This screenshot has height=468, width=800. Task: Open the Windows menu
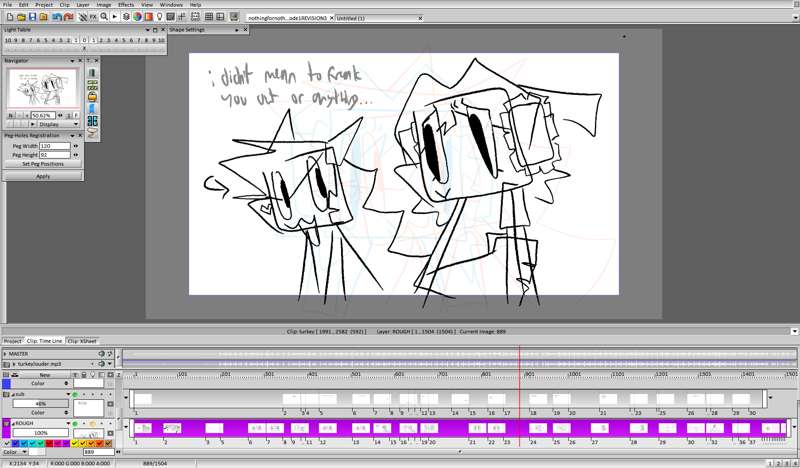tap(171, 5)
